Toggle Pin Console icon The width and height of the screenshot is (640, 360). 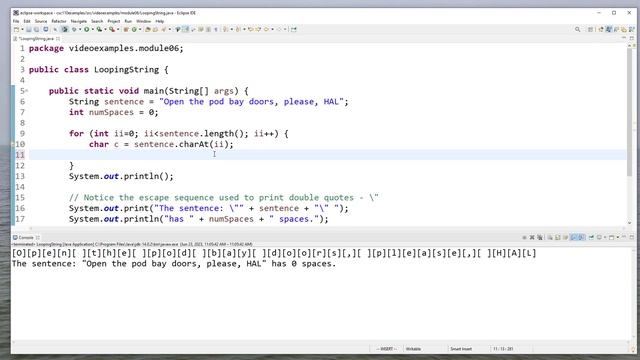[x=591, y=237]
